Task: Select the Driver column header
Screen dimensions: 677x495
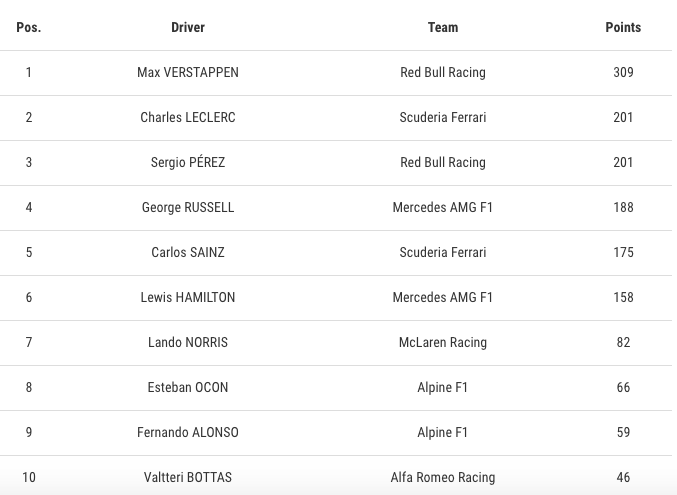Action: pyautogui.click(x=188, y=27)
